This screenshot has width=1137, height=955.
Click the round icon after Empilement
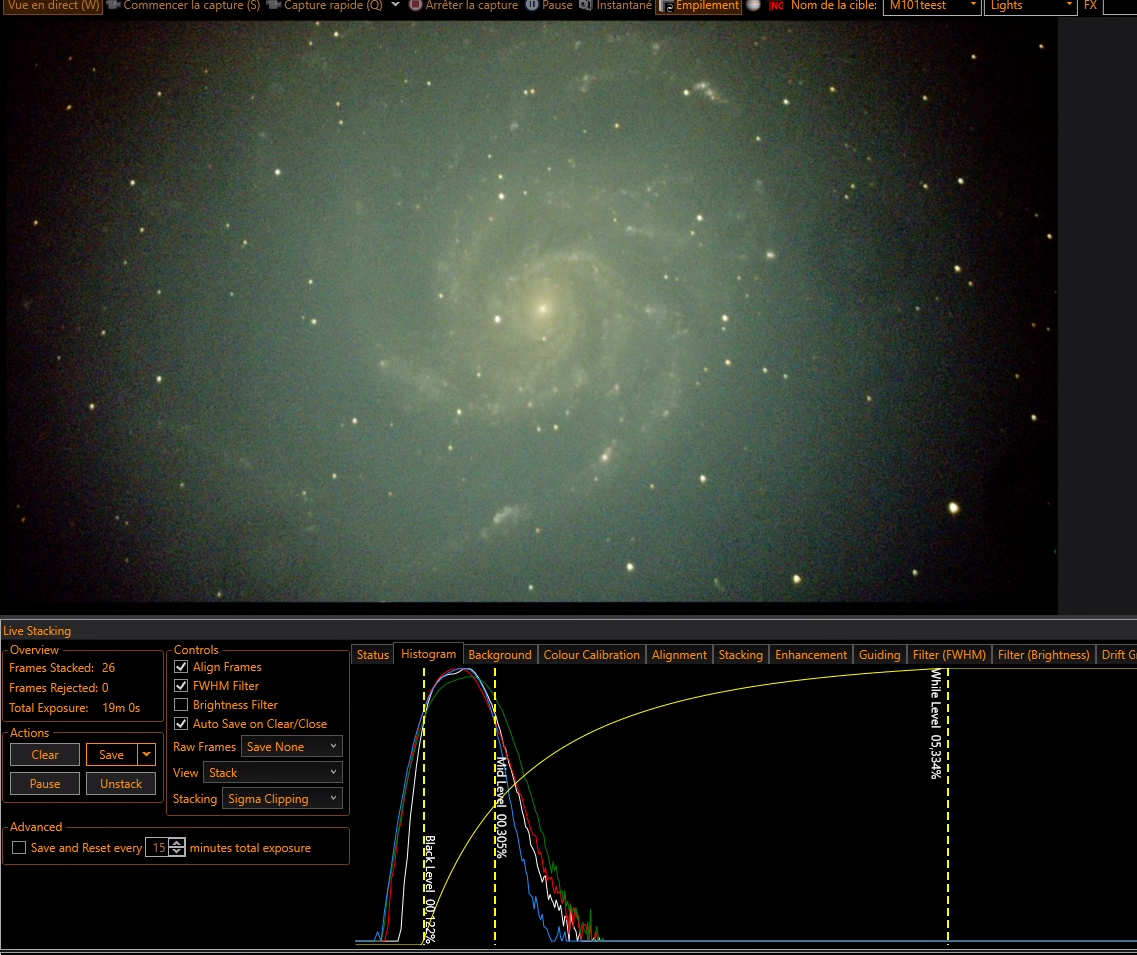pyautogui.click(x=753, y=5)
